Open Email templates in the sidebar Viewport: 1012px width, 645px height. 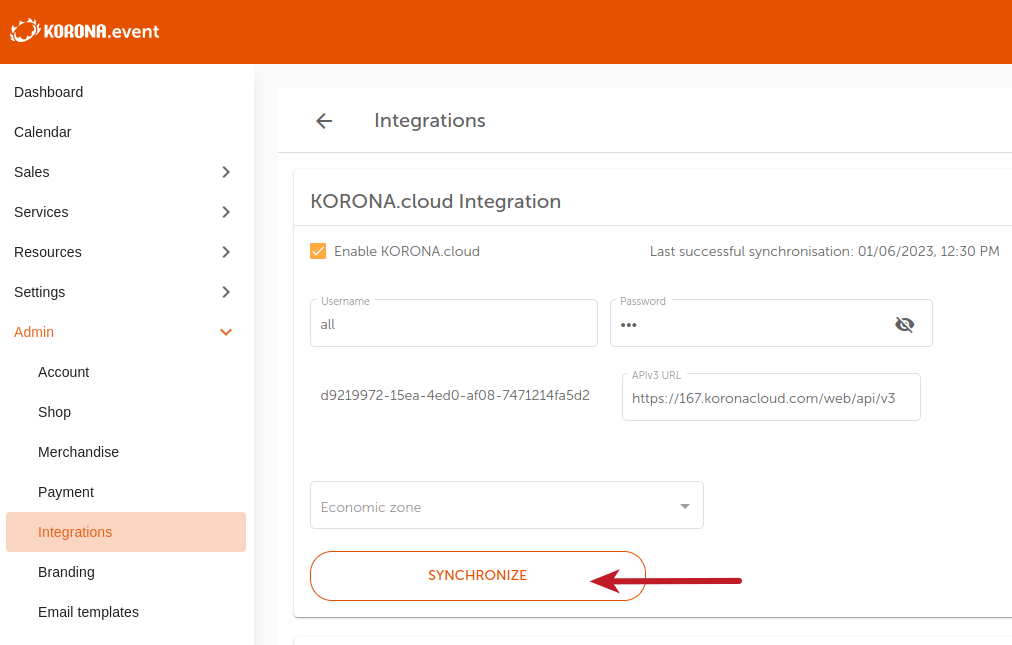(88, 612)
